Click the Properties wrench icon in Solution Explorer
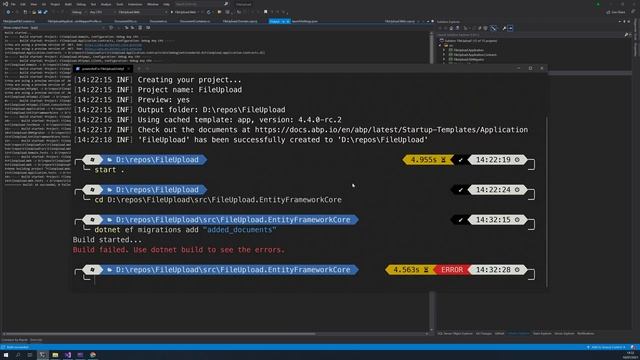 click(504, 28)
